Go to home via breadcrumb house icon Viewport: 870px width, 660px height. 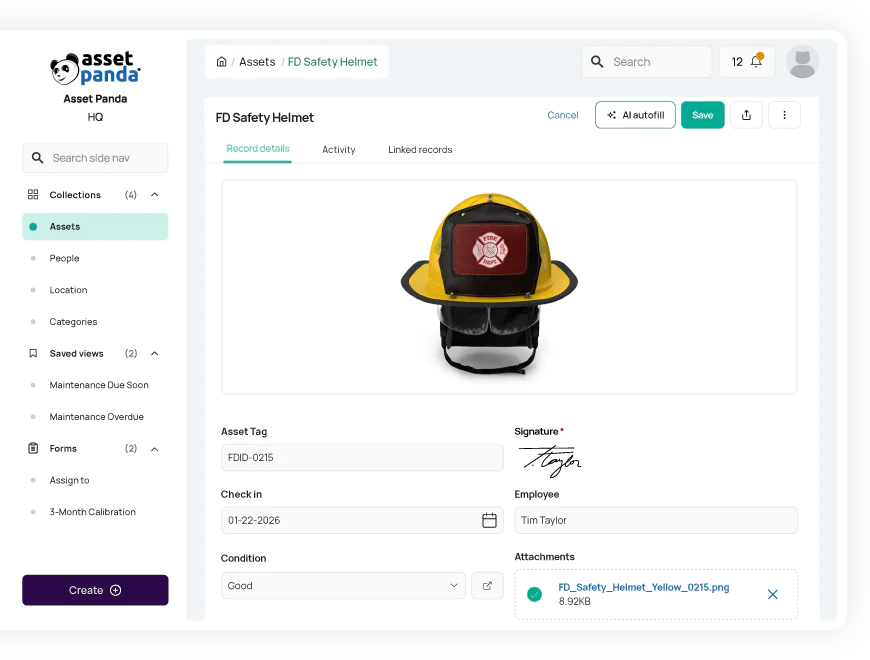coord(221,62)
